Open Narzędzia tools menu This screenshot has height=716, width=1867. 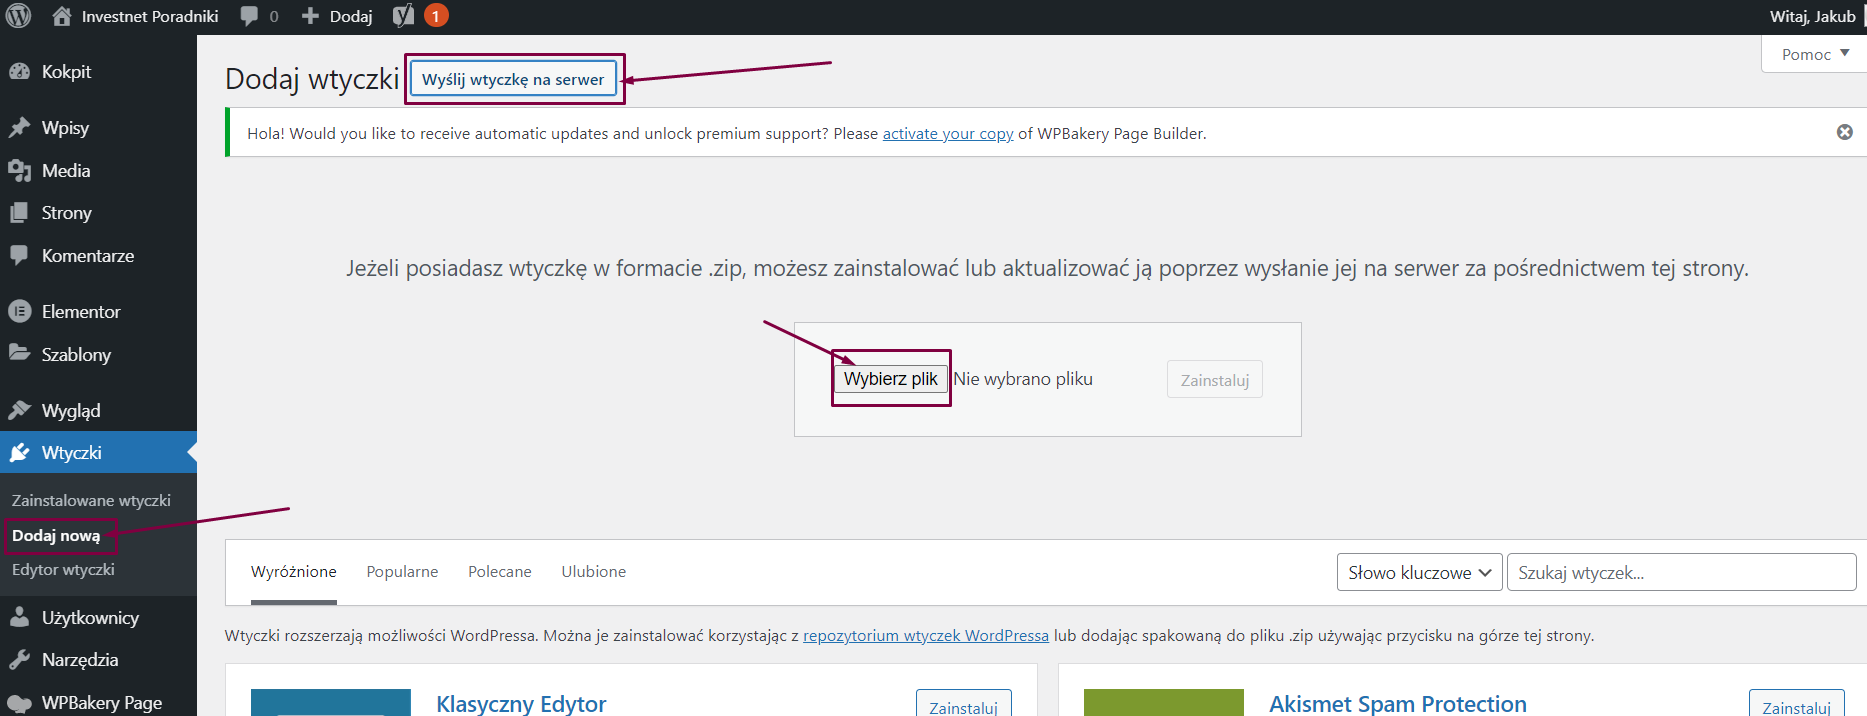[79, 660]
